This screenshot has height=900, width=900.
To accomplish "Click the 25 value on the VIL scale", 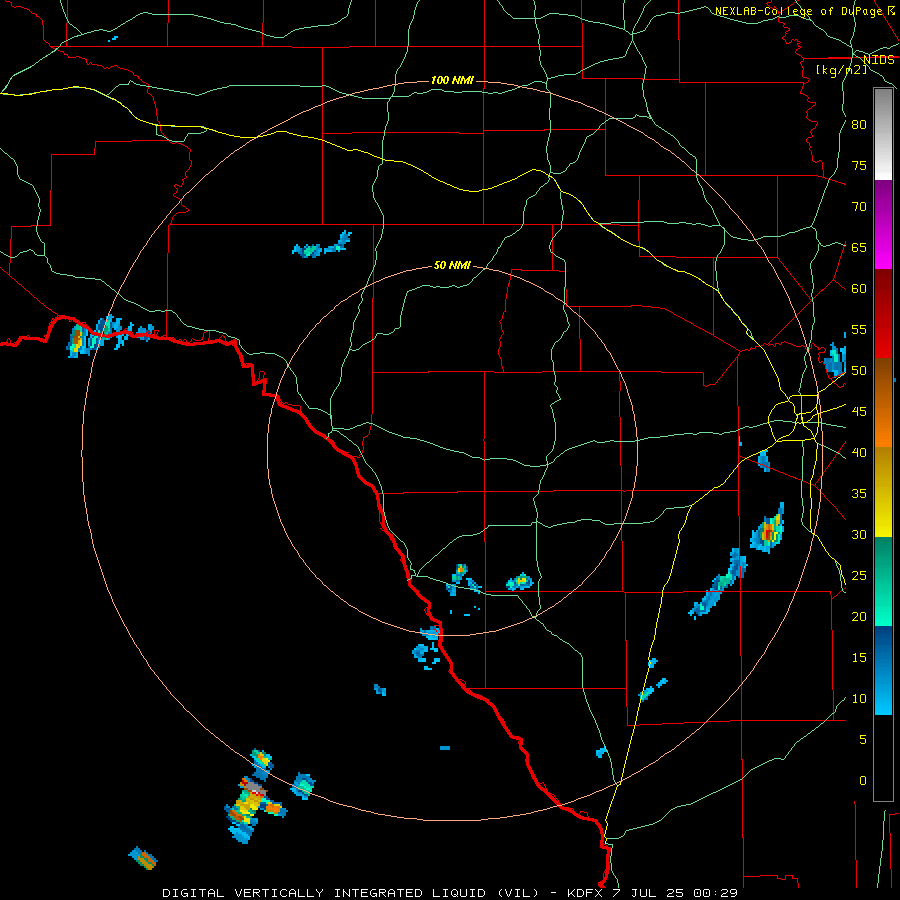I will pyautogui.click(x=859, y=576).
